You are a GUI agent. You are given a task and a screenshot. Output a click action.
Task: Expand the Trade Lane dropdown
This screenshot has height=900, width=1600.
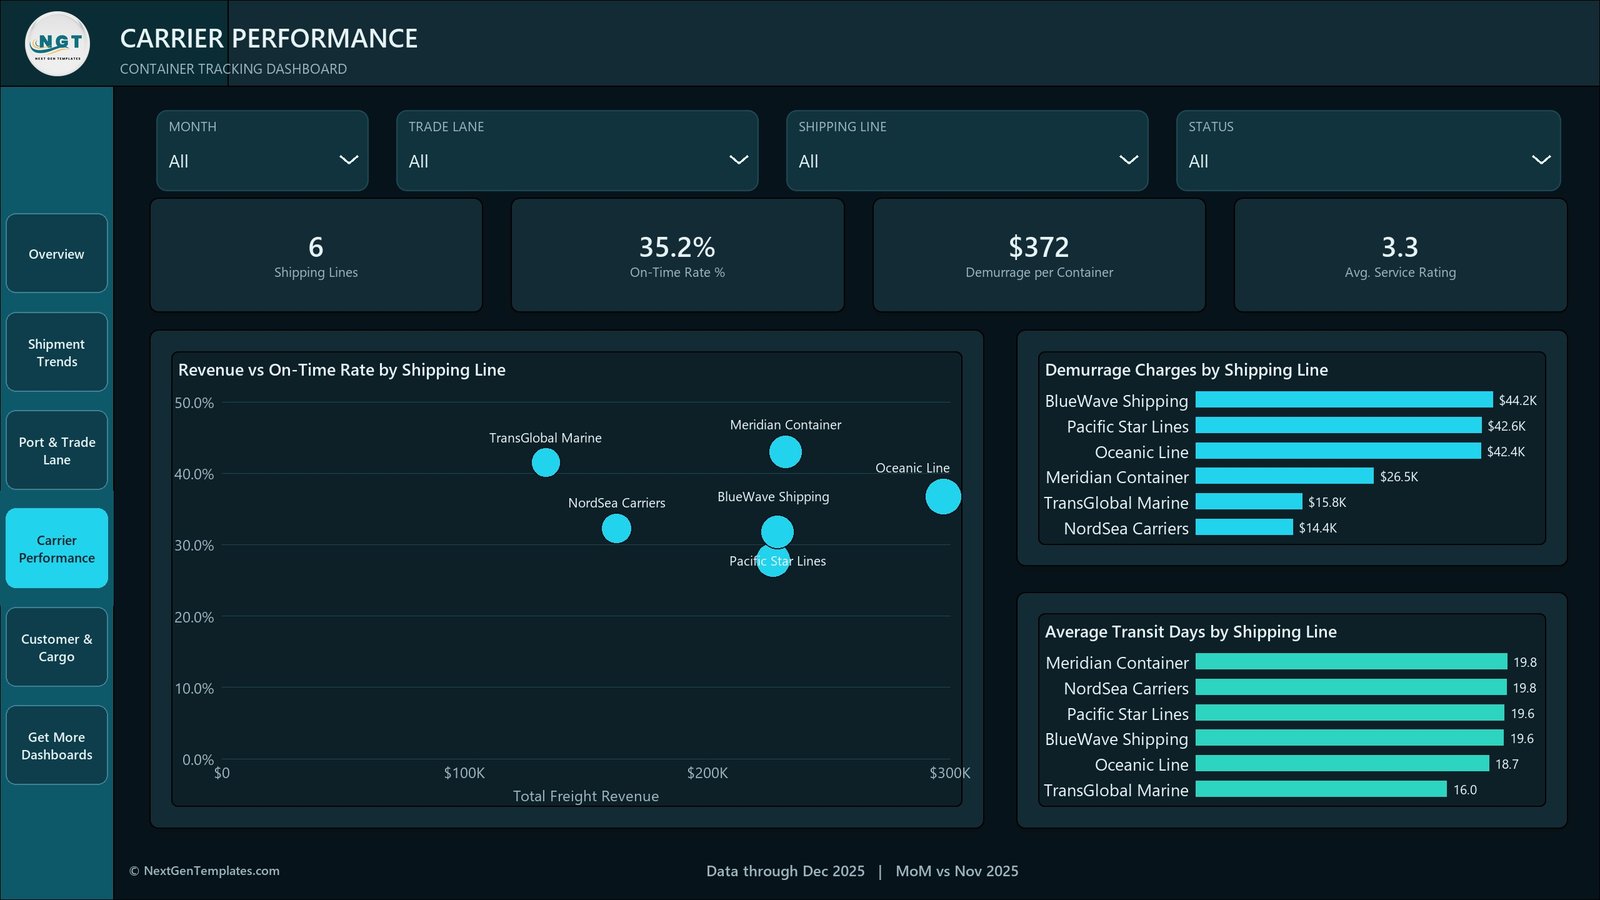tap(577, 151)
